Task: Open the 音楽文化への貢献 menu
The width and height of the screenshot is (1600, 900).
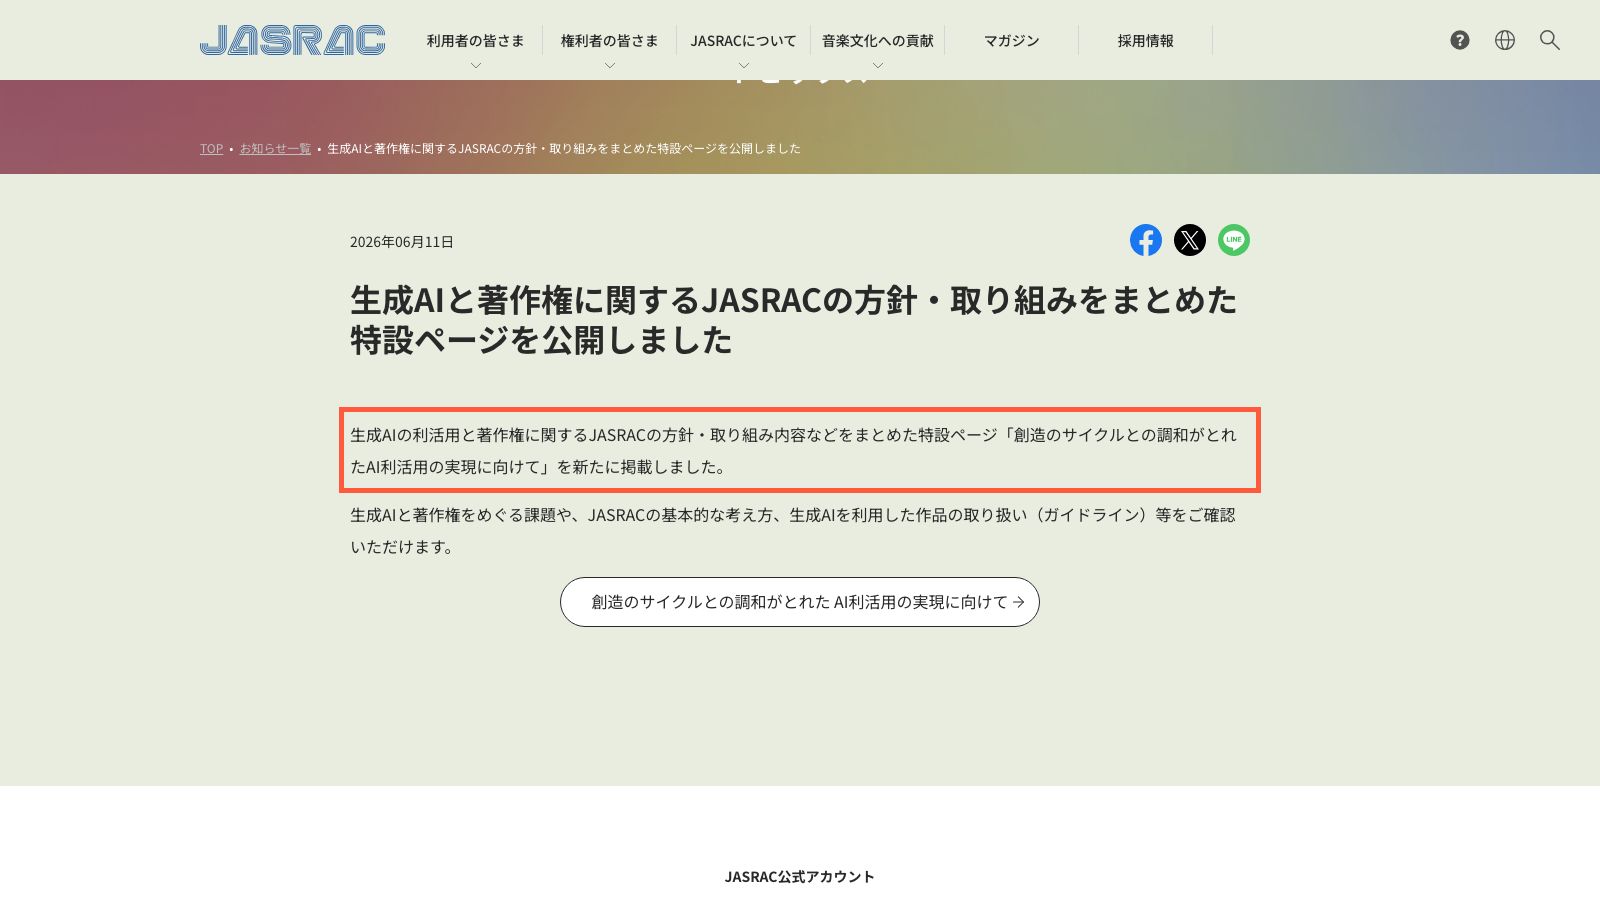Action: coord(878,41)
